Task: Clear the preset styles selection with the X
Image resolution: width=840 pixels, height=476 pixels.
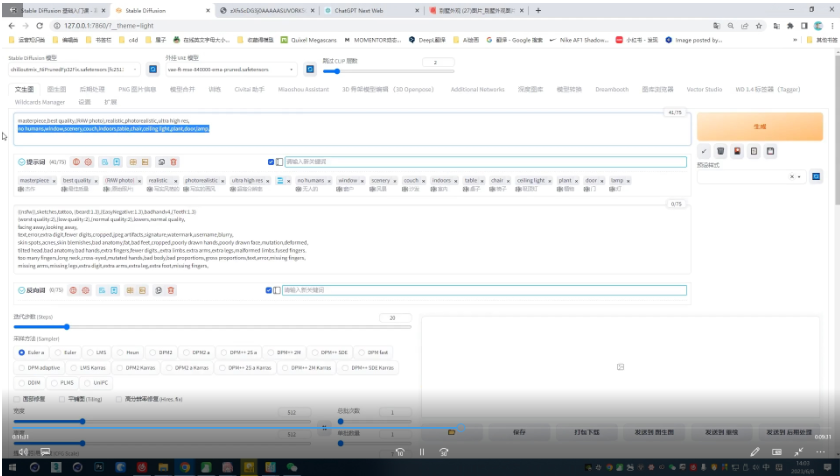Action: (792, 177)
